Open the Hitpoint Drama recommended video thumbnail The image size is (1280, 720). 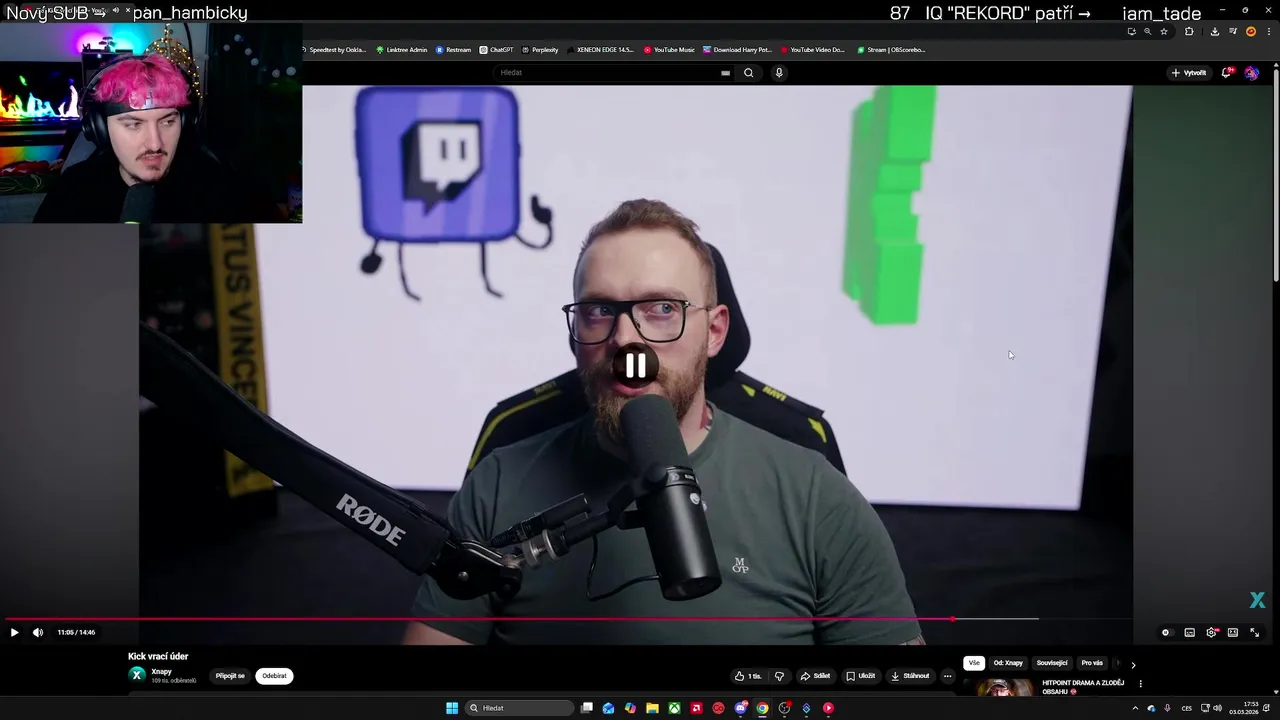(x=1004, y=688)
